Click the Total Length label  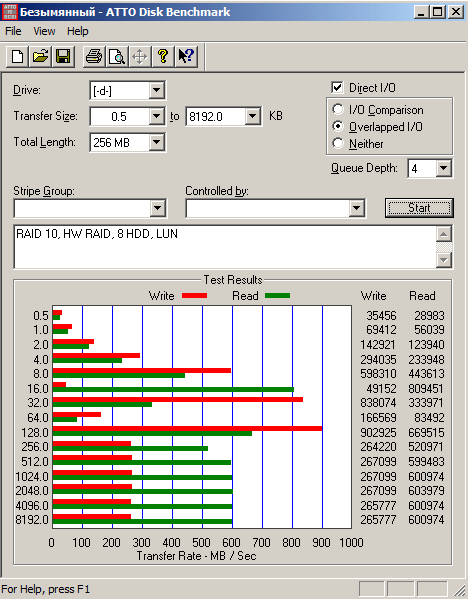point(45,142)
